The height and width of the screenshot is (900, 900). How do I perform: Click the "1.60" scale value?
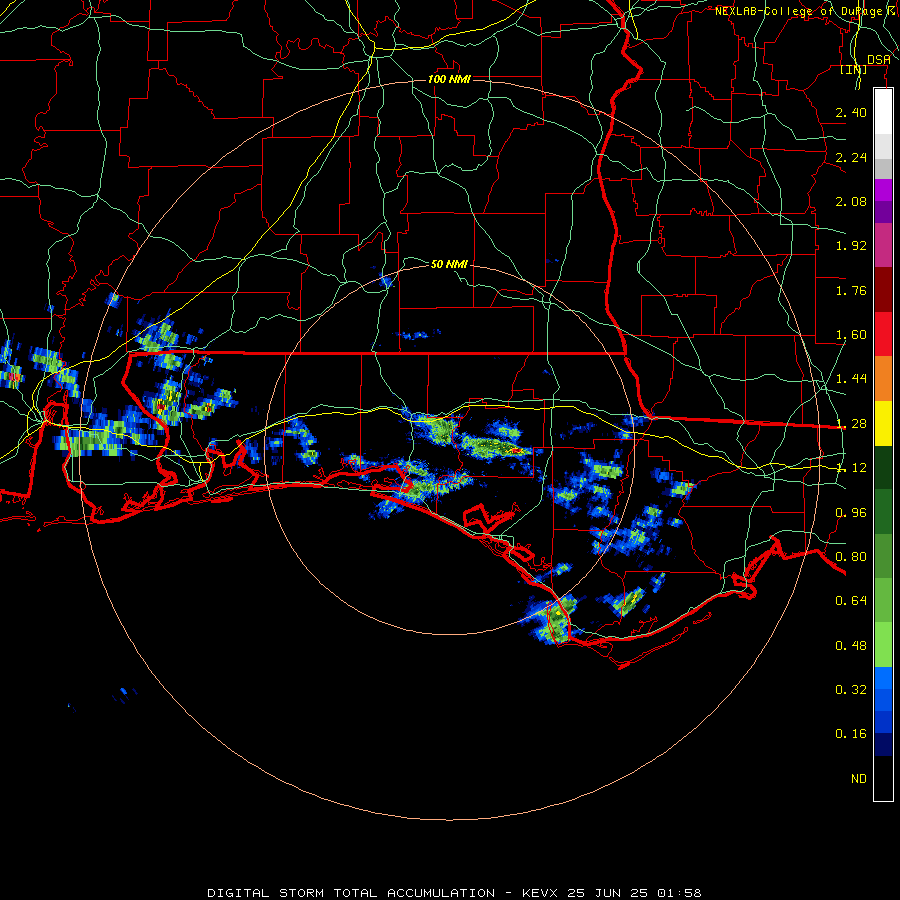851,335
